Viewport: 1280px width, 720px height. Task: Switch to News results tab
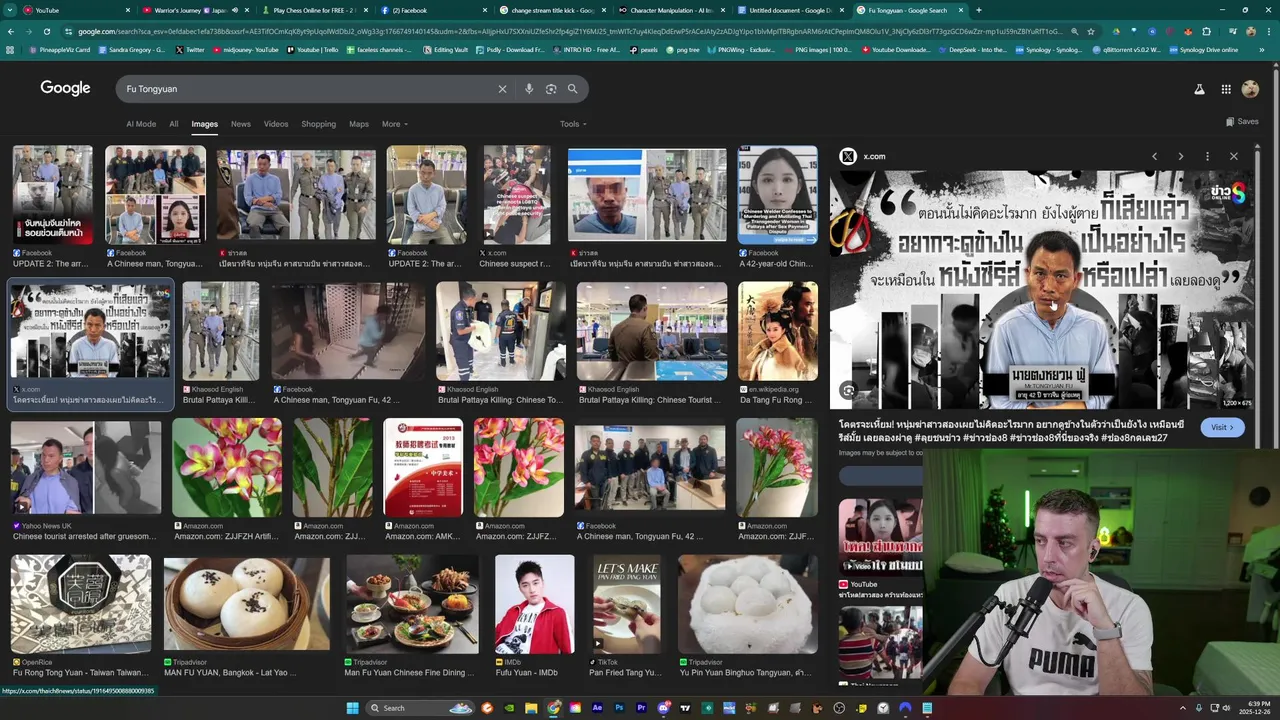[x=241, y=124]
